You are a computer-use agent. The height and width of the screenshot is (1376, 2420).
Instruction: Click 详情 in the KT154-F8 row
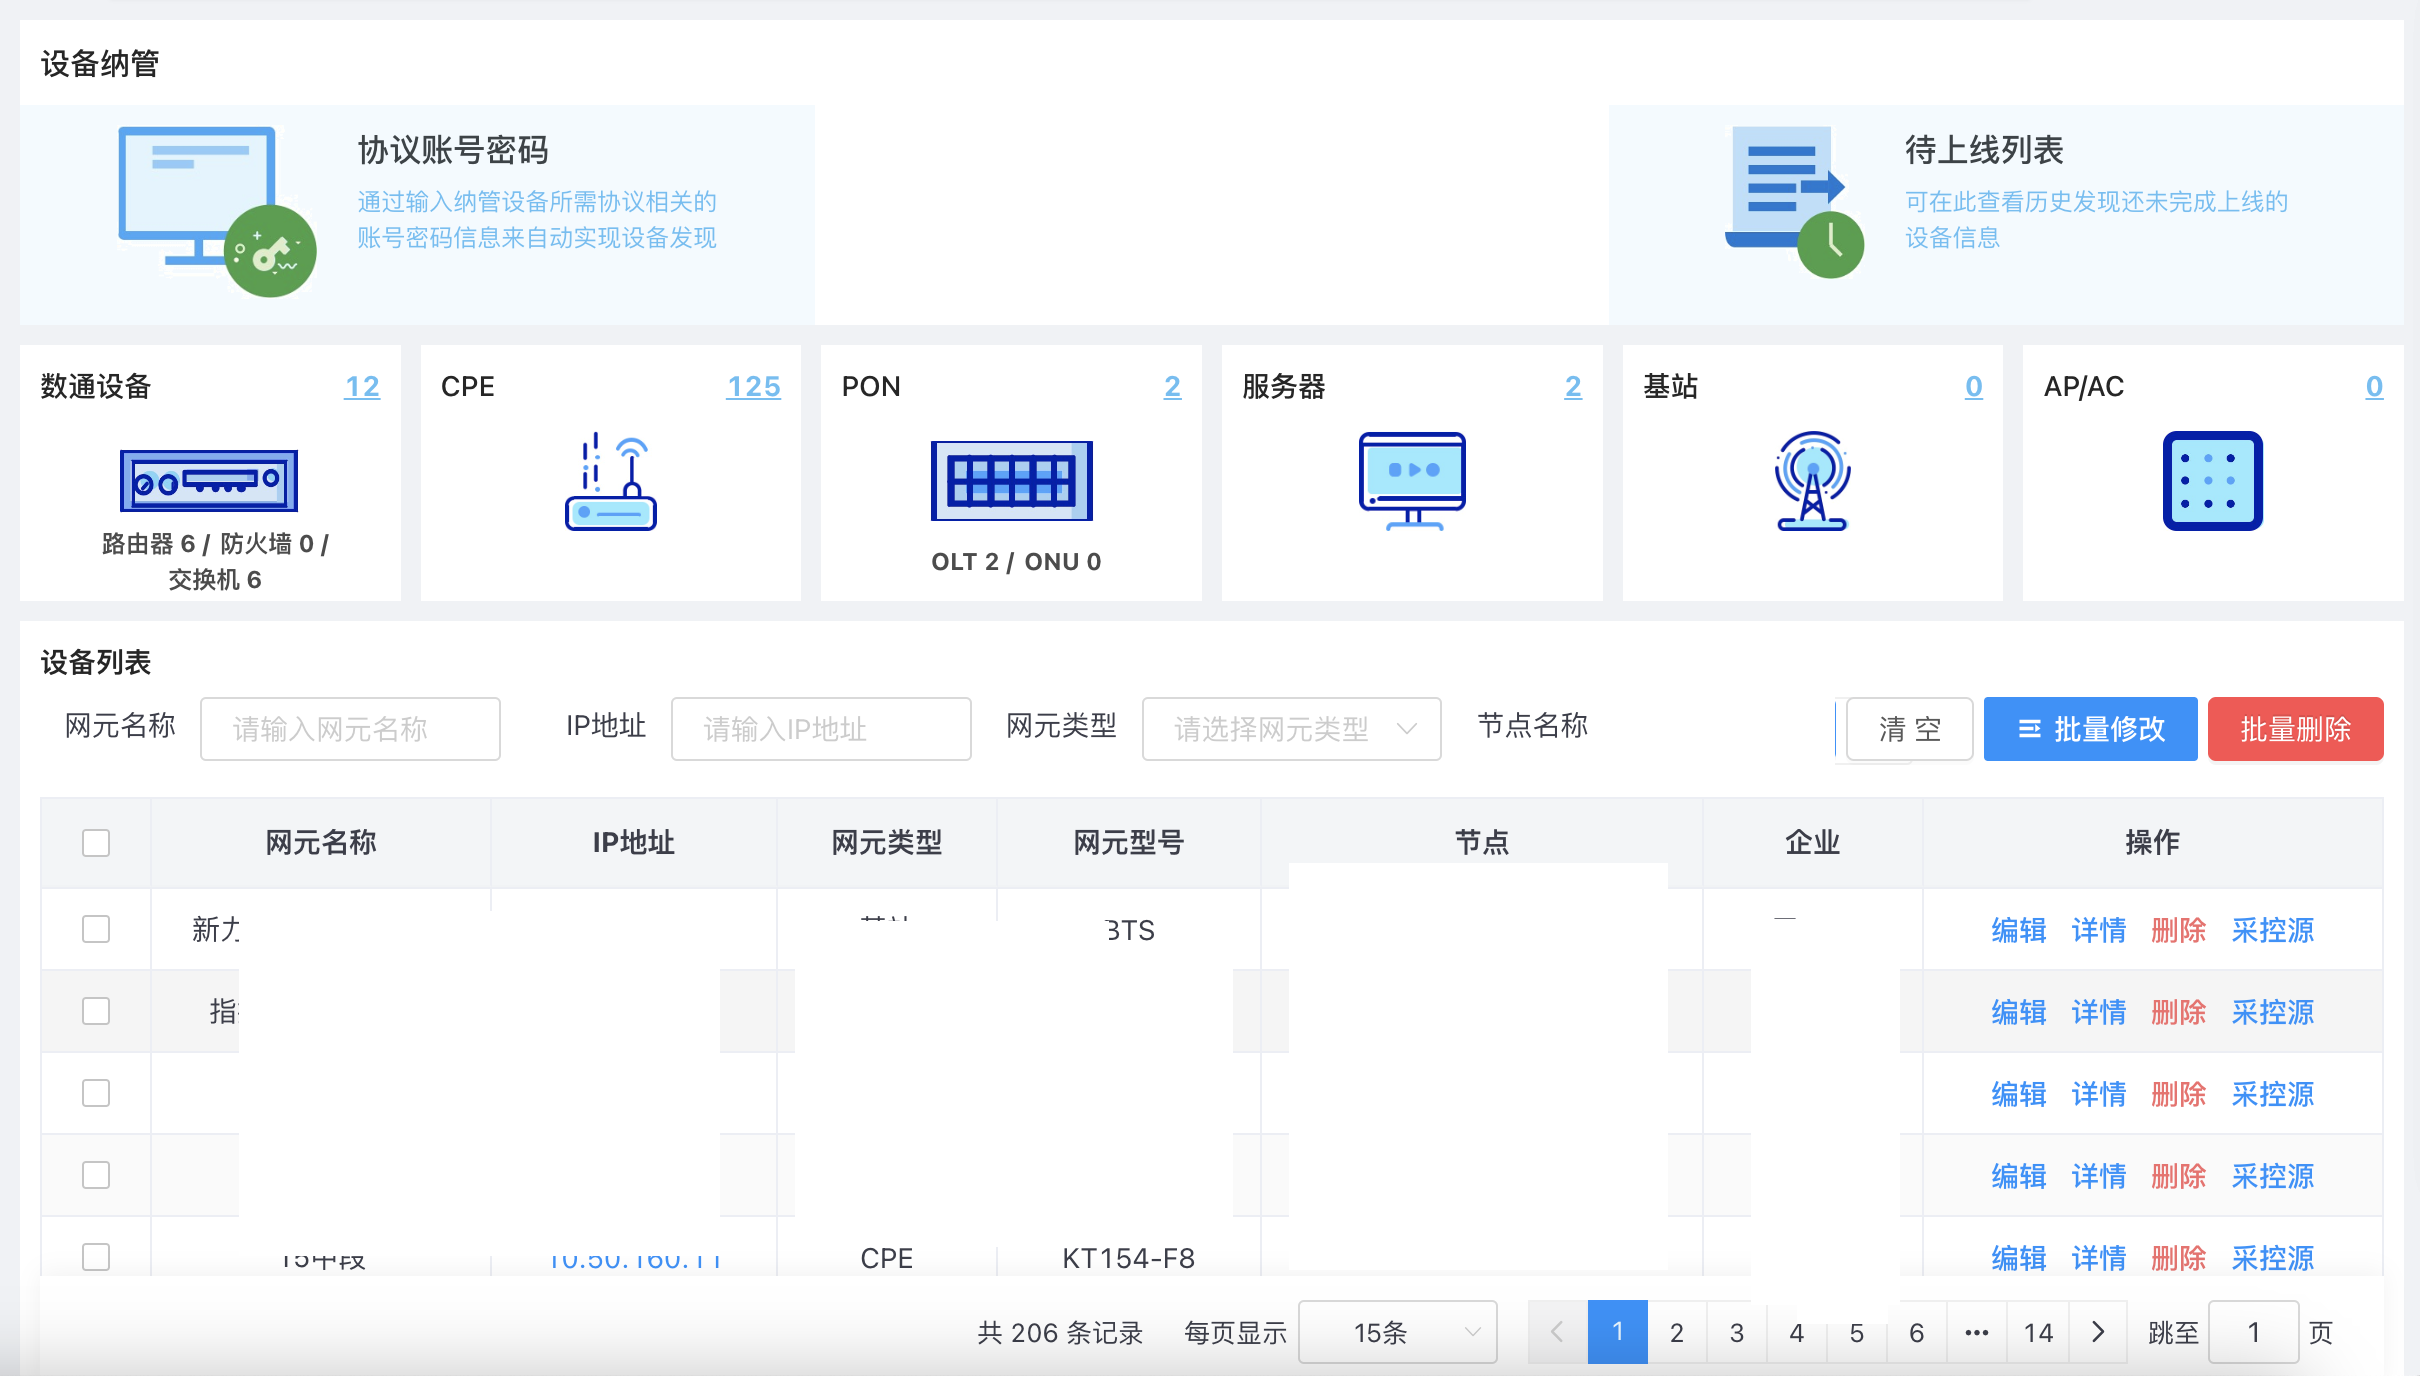tap(2099, 1258)
